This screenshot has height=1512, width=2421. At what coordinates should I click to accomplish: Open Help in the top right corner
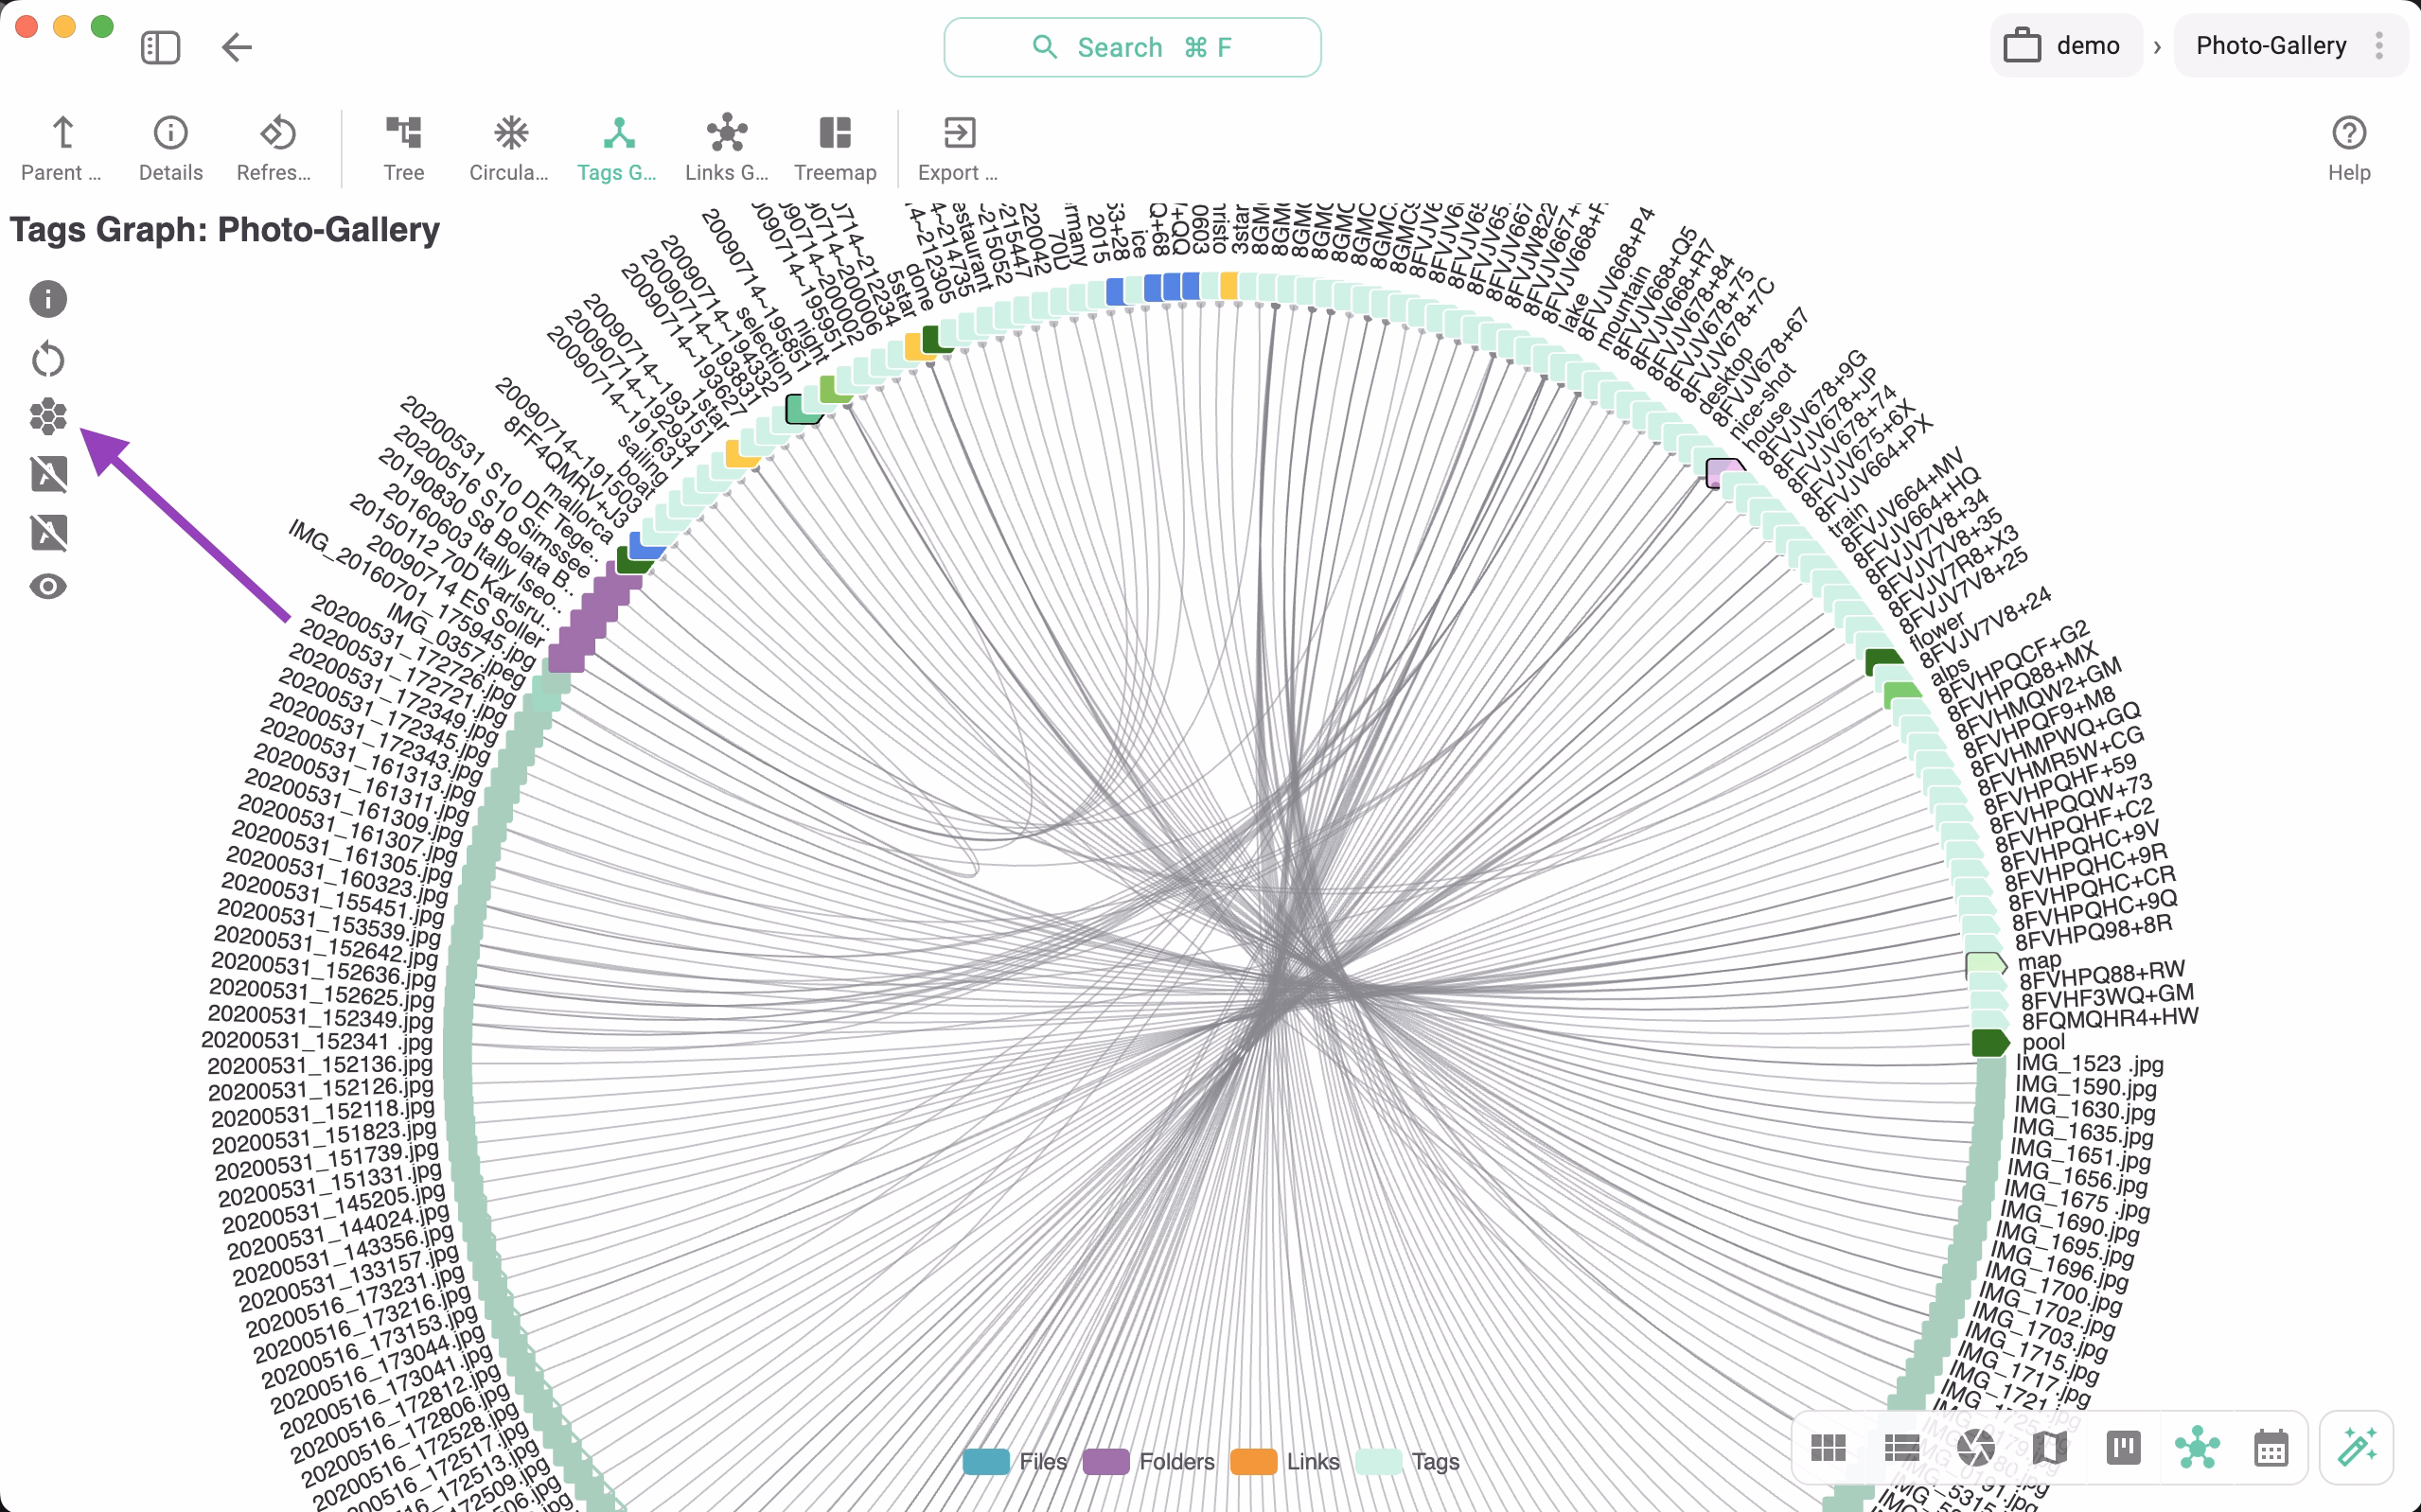(2348, 148)
